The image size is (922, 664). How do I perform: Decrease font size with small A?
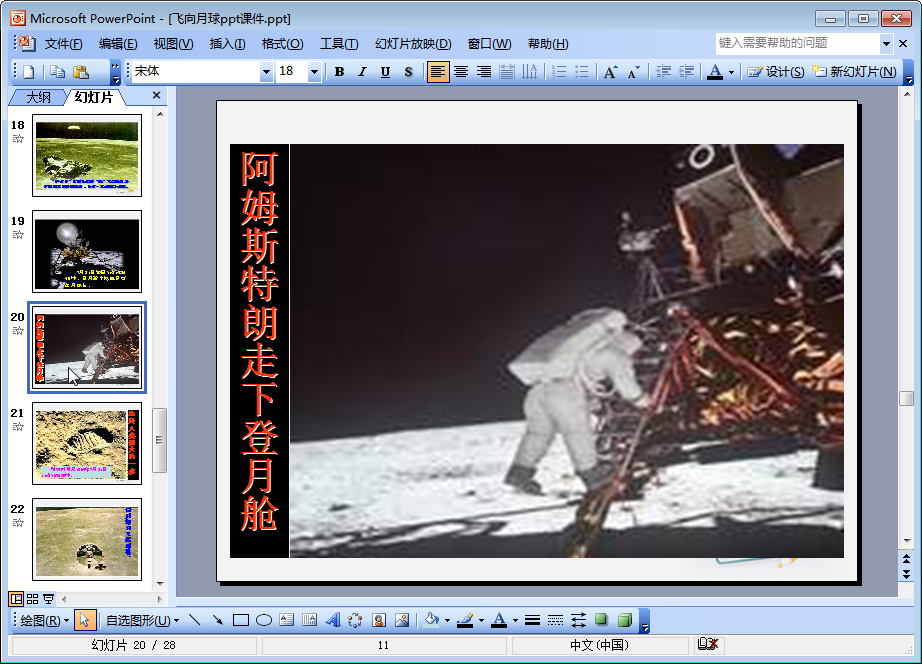tap(634, 72)
